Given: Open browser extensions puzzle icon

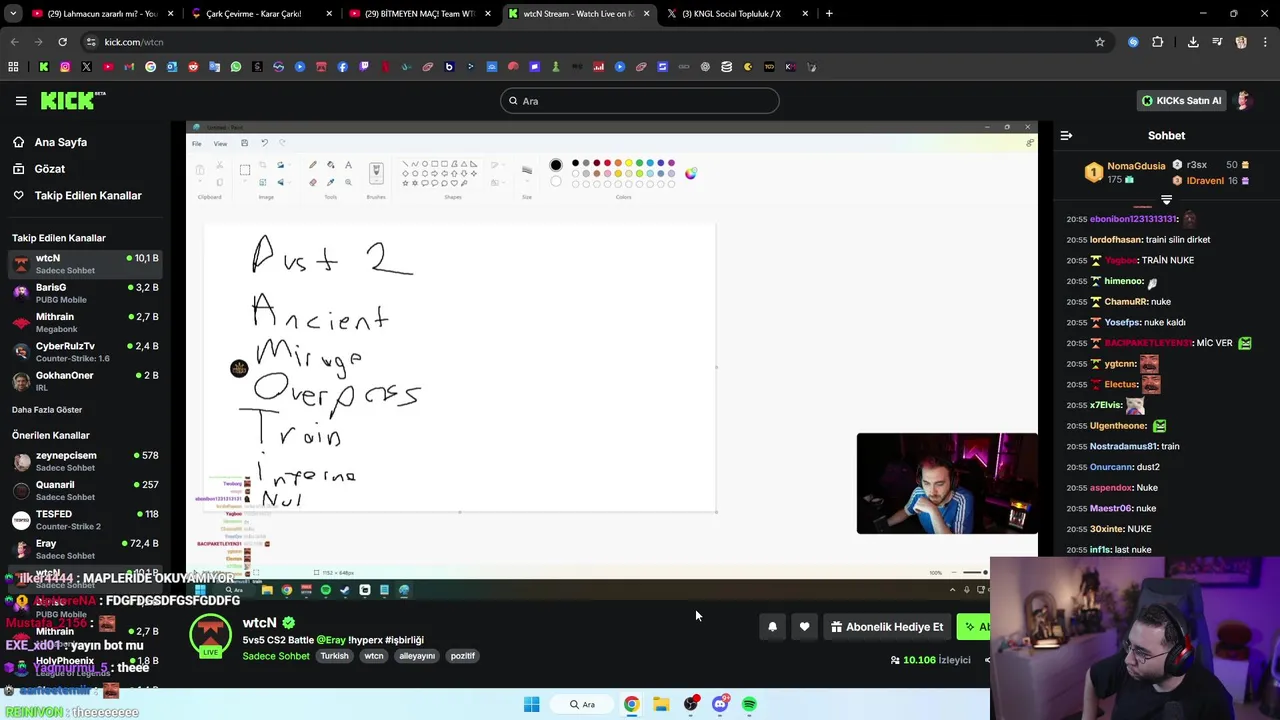Looking at the screenshot, I should (1158, 42).
